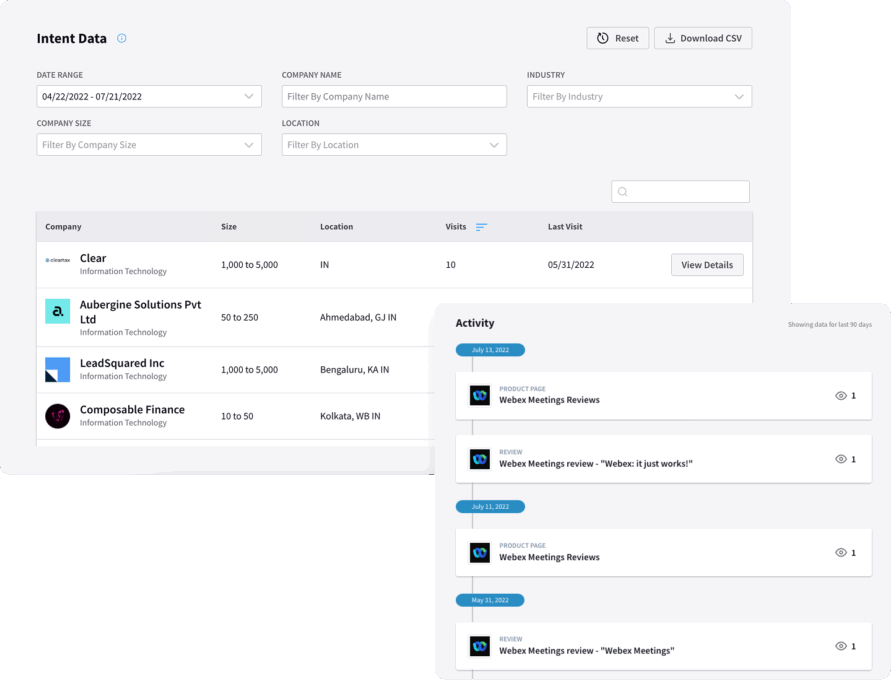Select LeadSquared Inc company name
Viewport: 891px width, 680px height.
122,363
